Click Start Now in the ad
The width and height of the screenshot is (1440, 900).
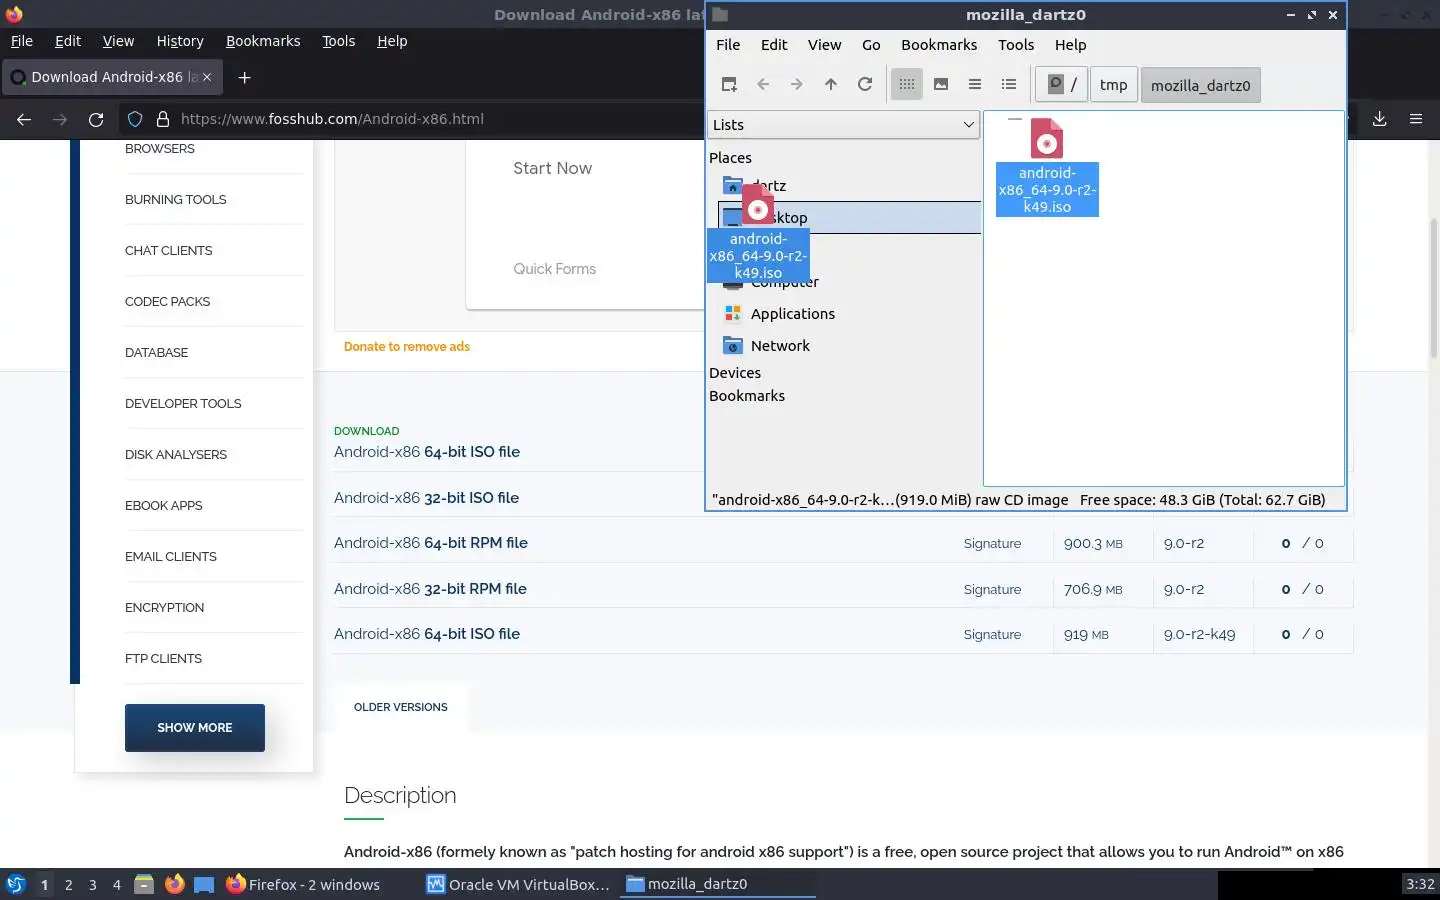pyautogui.click(x=552, y=168)
